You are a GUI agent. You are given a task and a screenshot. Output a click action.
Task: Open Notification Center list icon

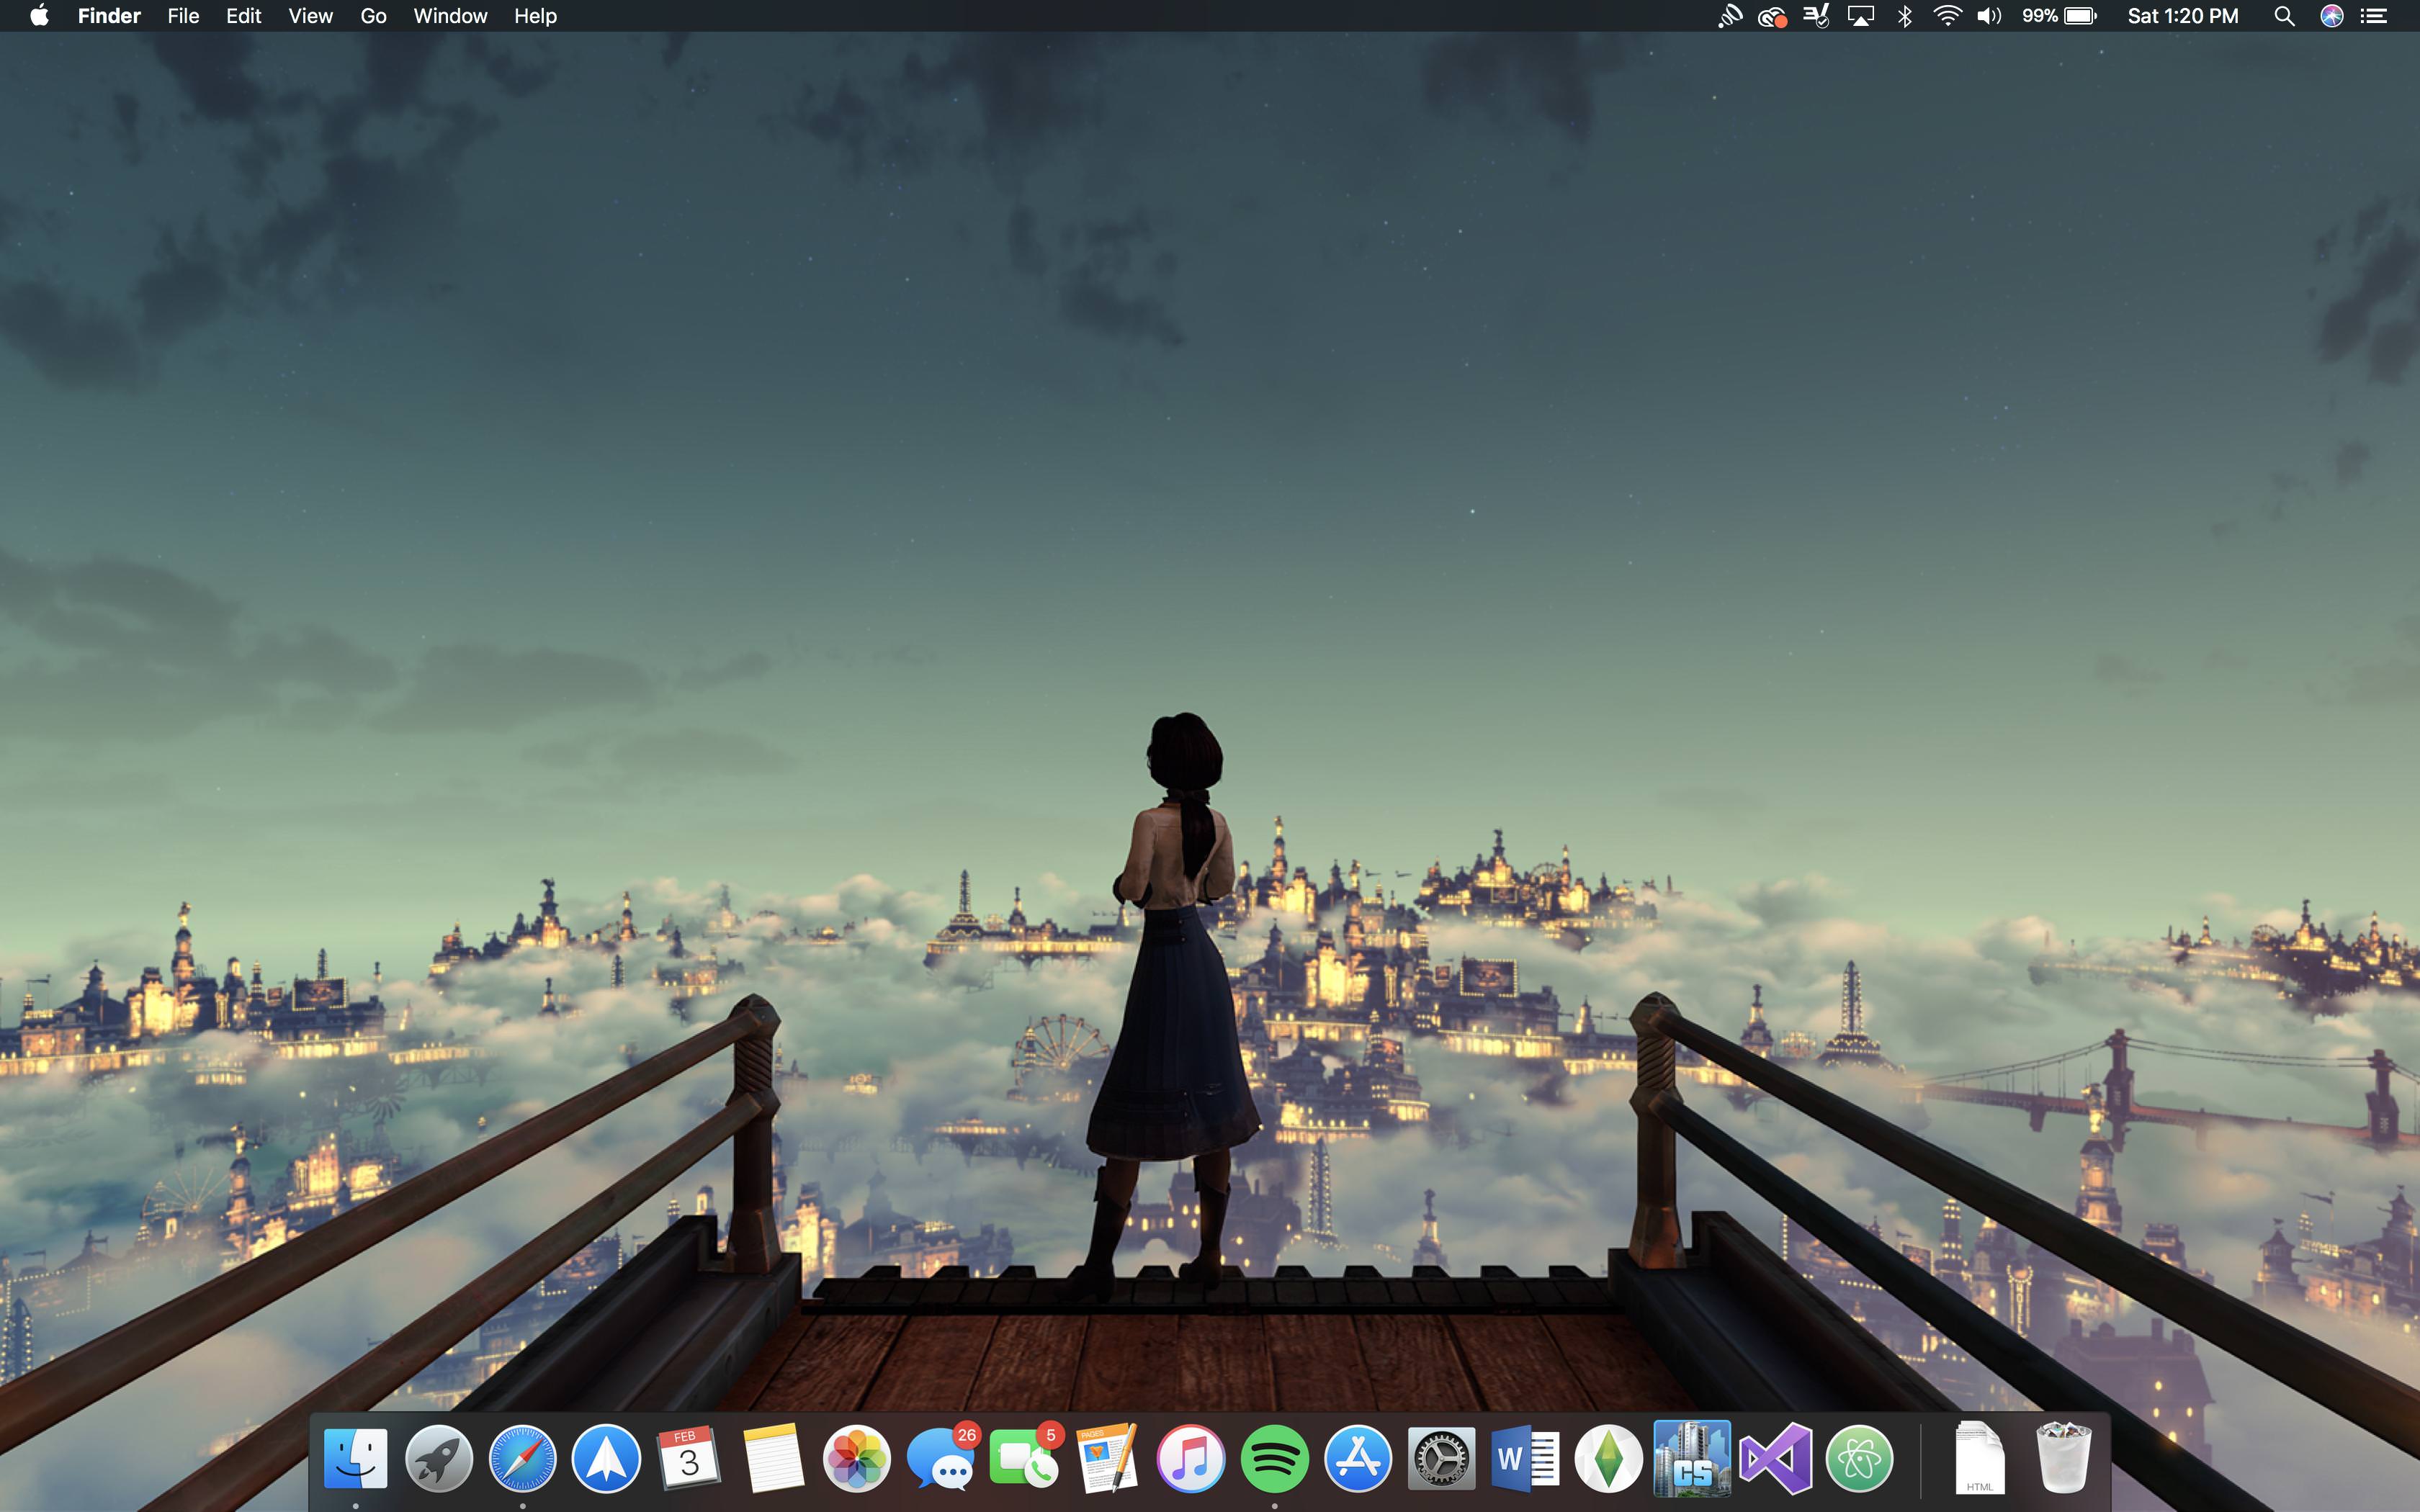point(2374,16)
